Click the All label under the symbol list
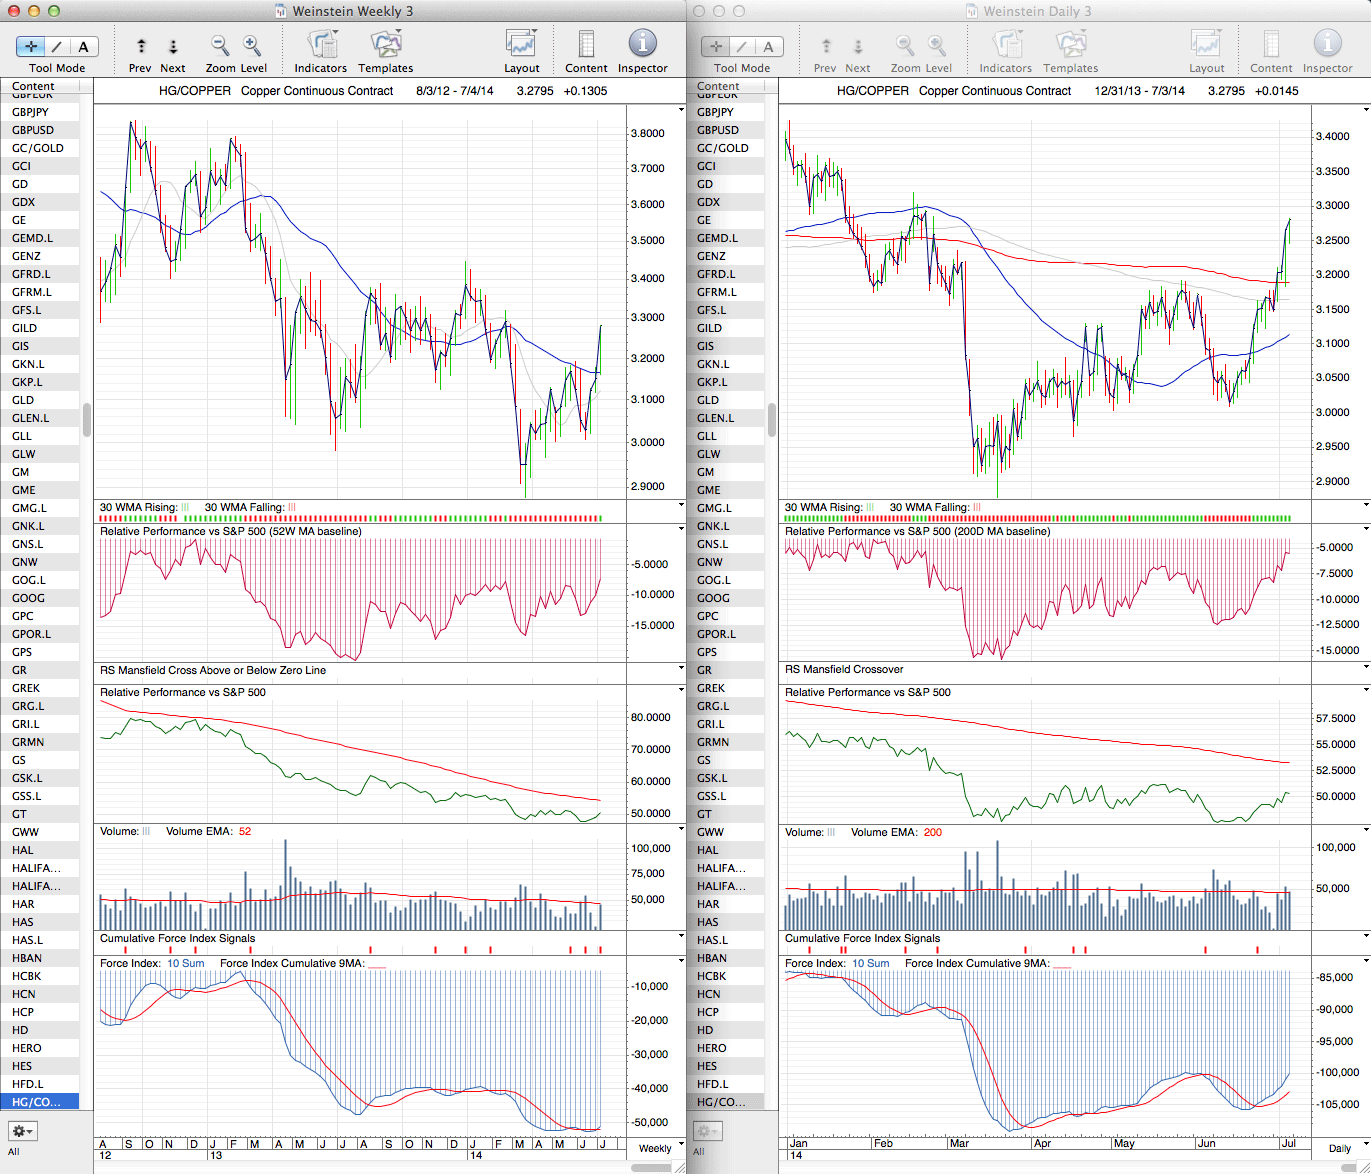1371x1174 pixels. pos(14,1152)
